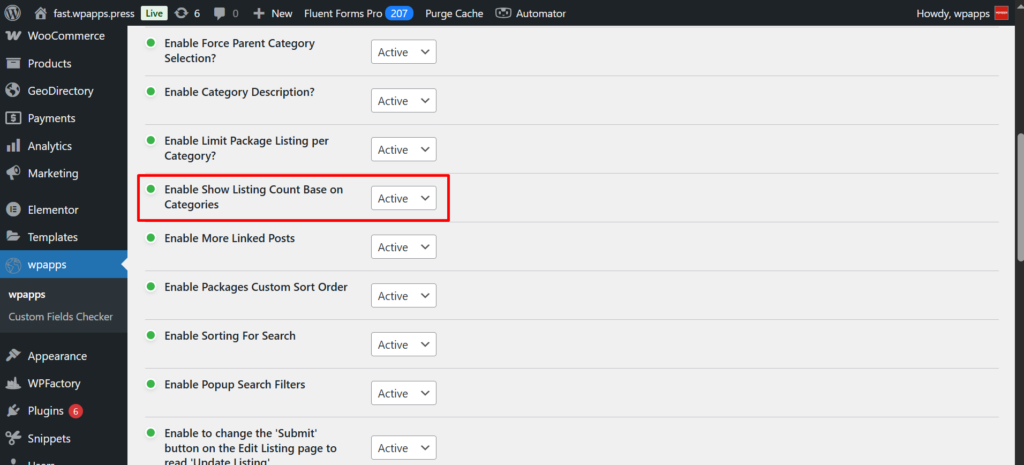Open the WooCommerce menu

[66, 36]
